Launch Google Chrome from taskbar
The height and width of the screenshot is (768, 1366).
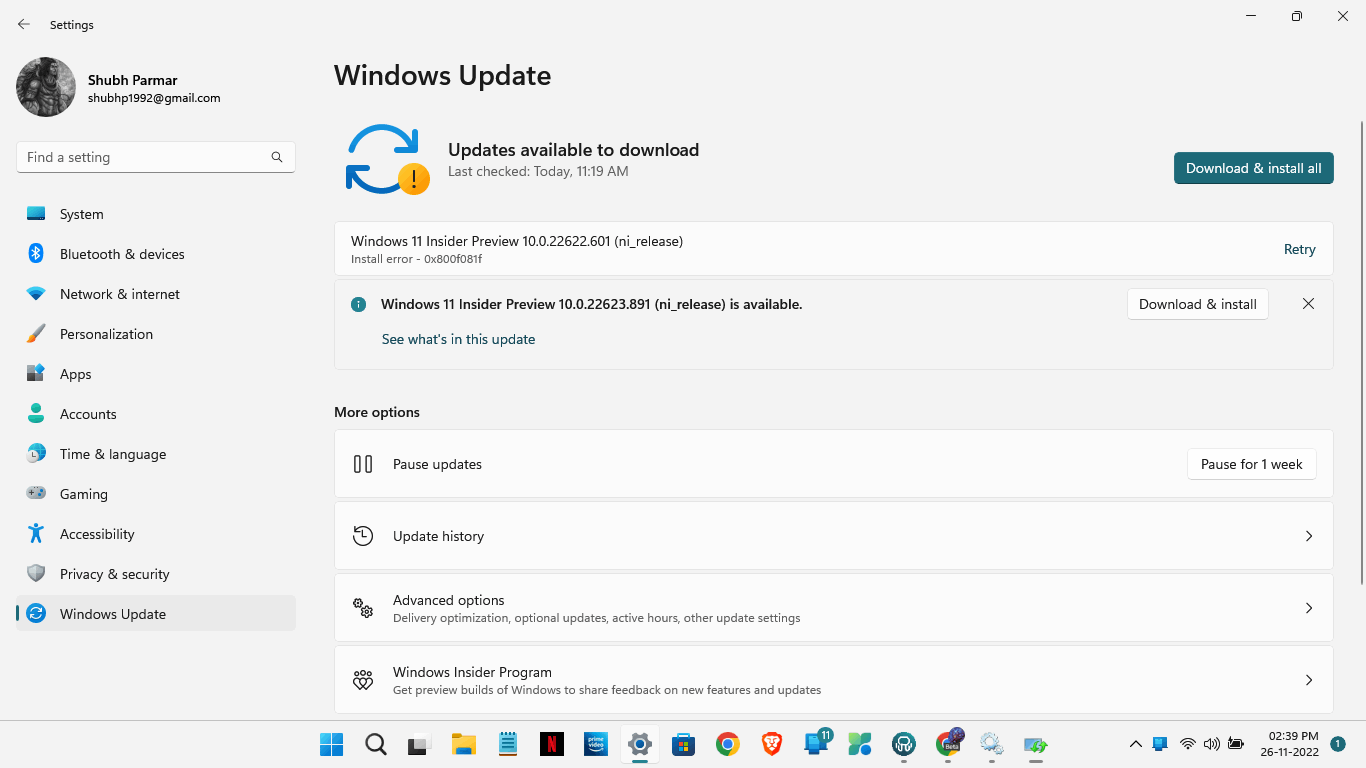[x=727, y=744]
